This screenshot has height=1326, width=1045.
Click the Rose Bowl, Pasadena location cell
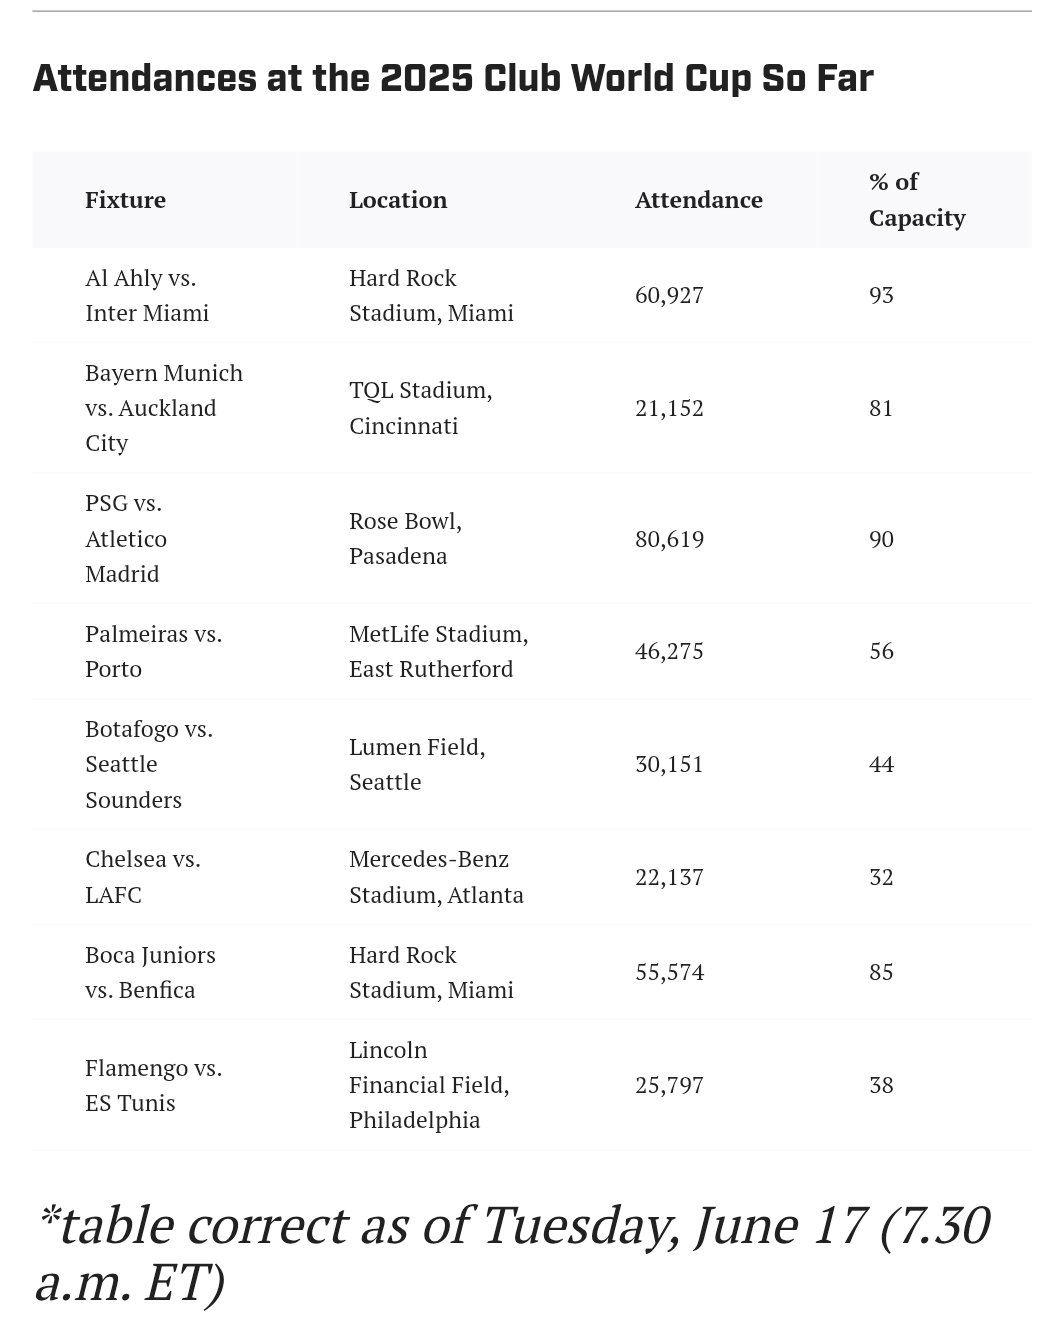[404, 539]
